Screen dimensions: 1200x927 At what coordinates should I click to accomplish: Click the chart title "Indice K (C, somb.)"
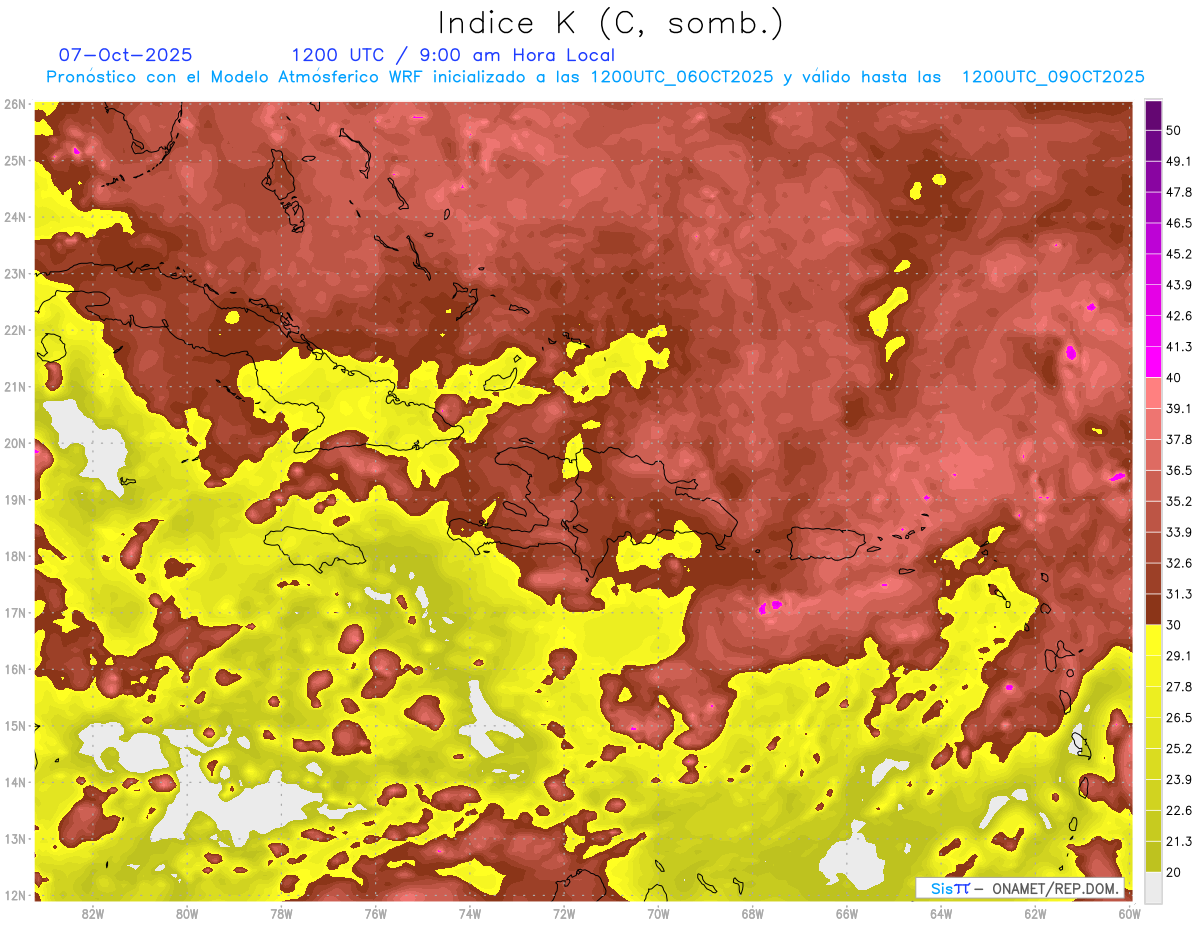tap(611, 23)
